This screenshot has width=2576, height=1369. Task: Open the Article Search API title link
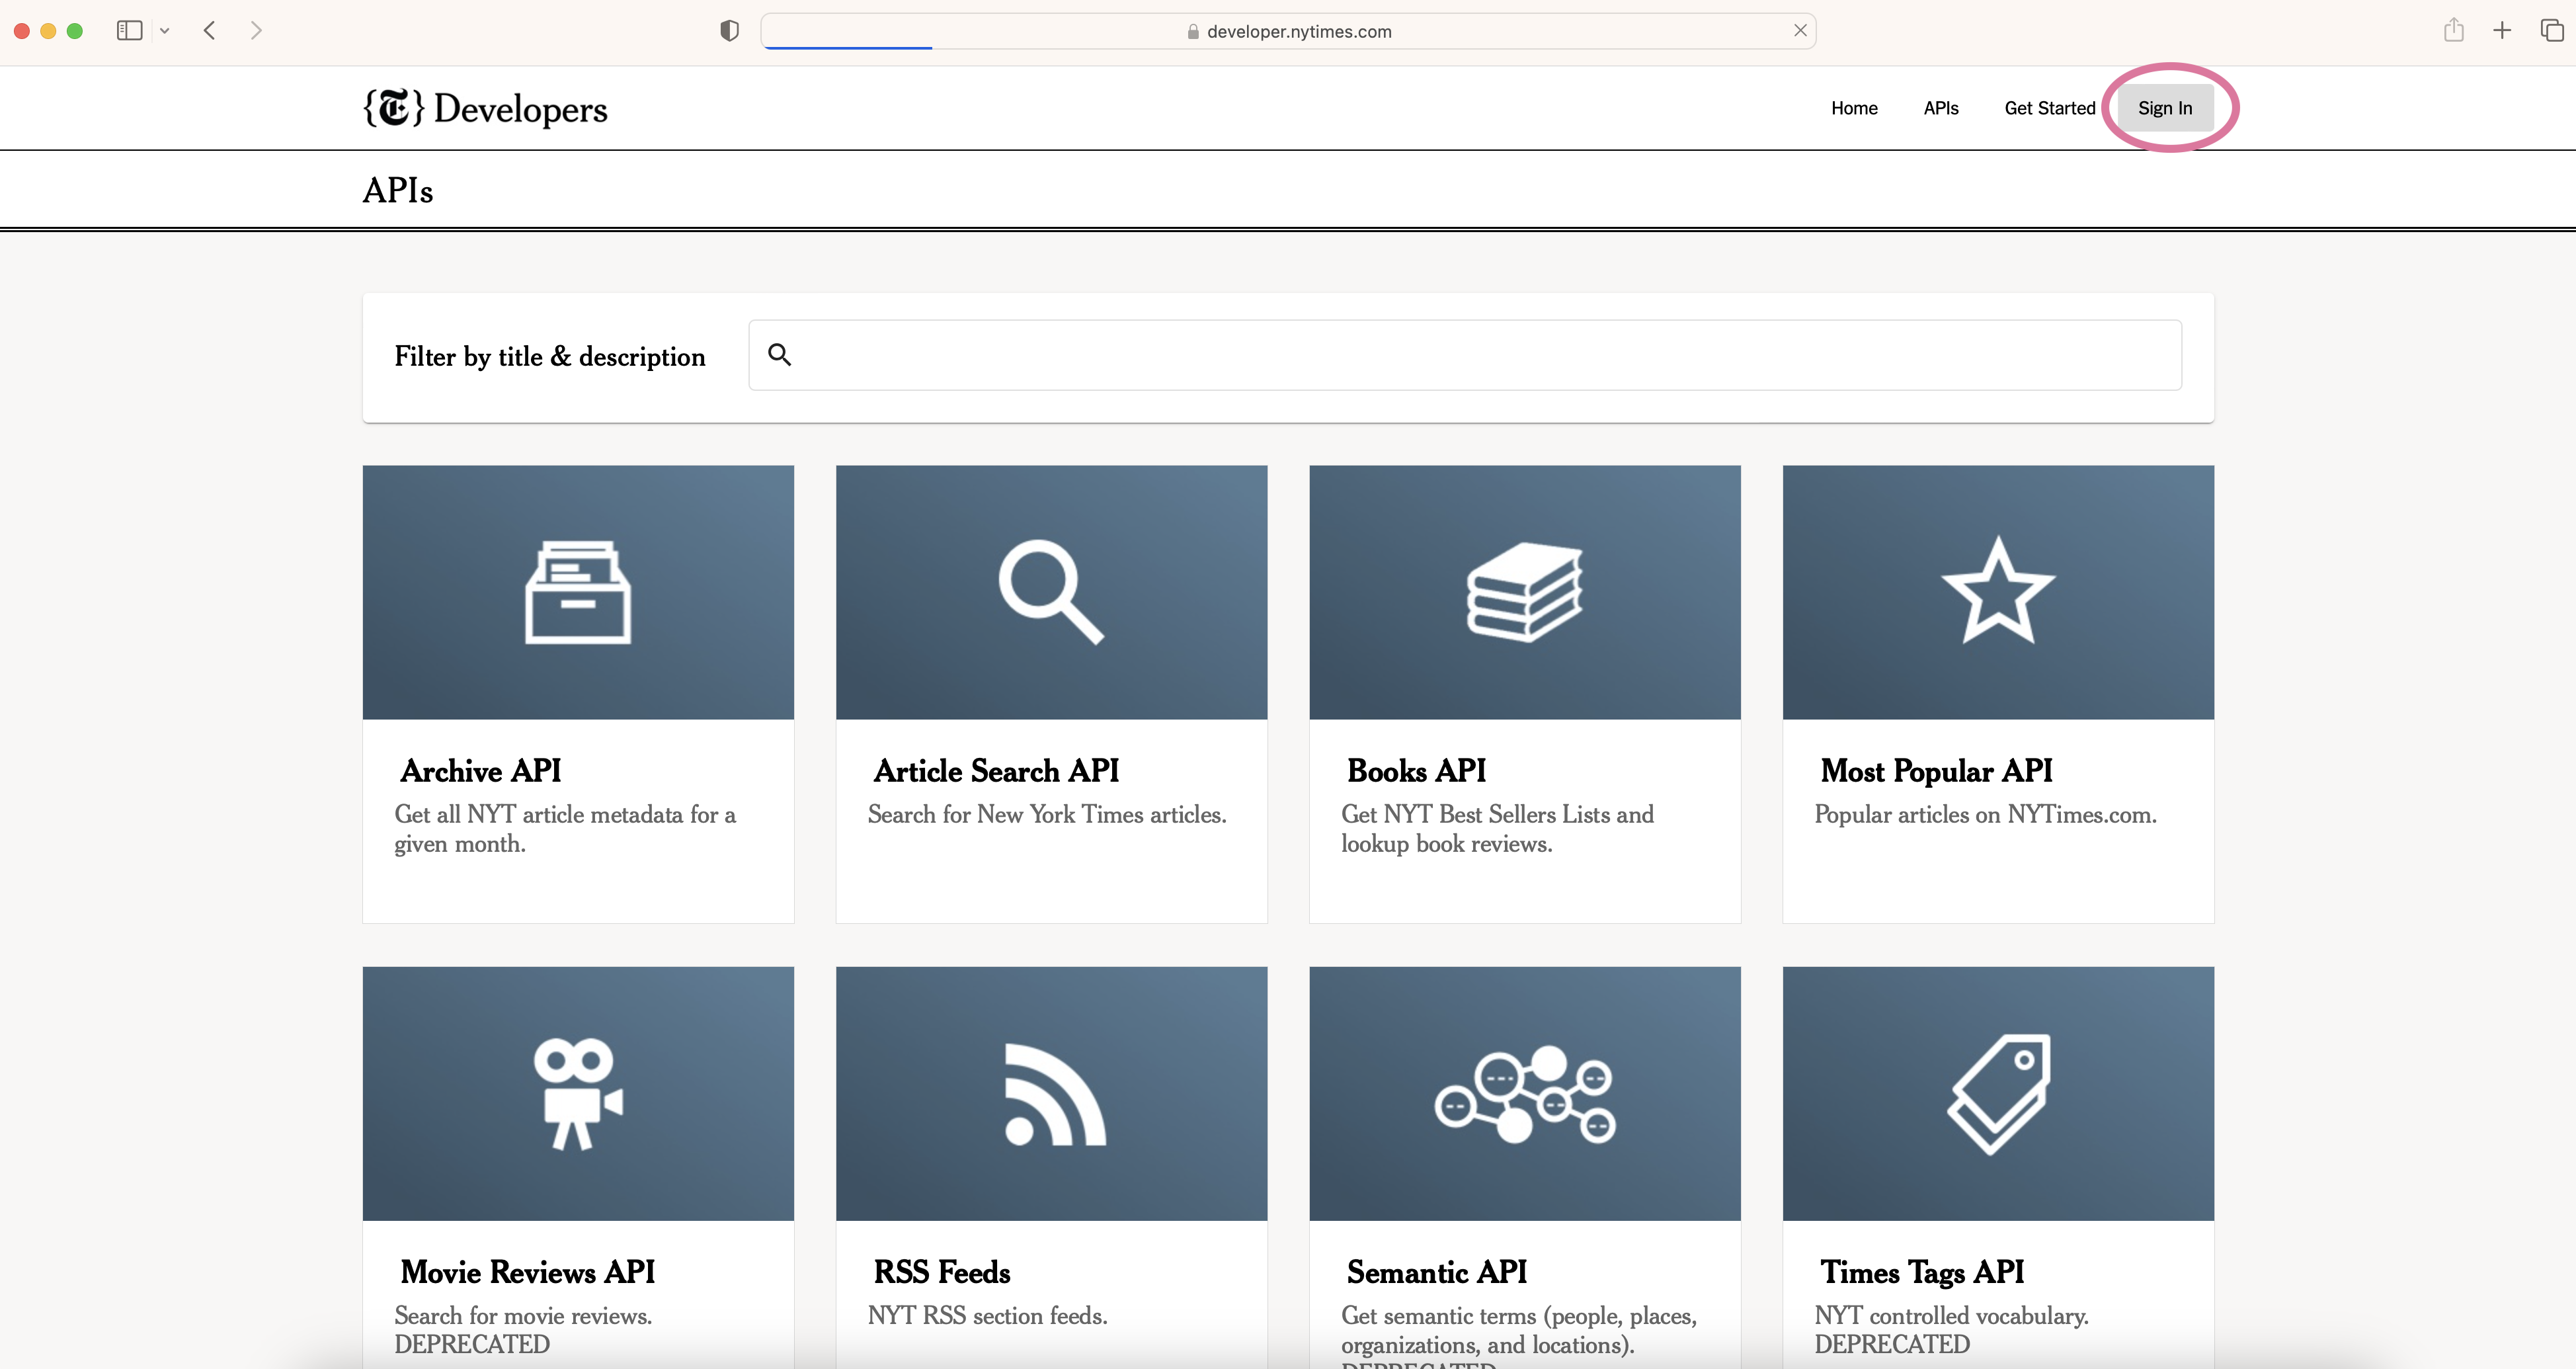(x=996, y=771)
